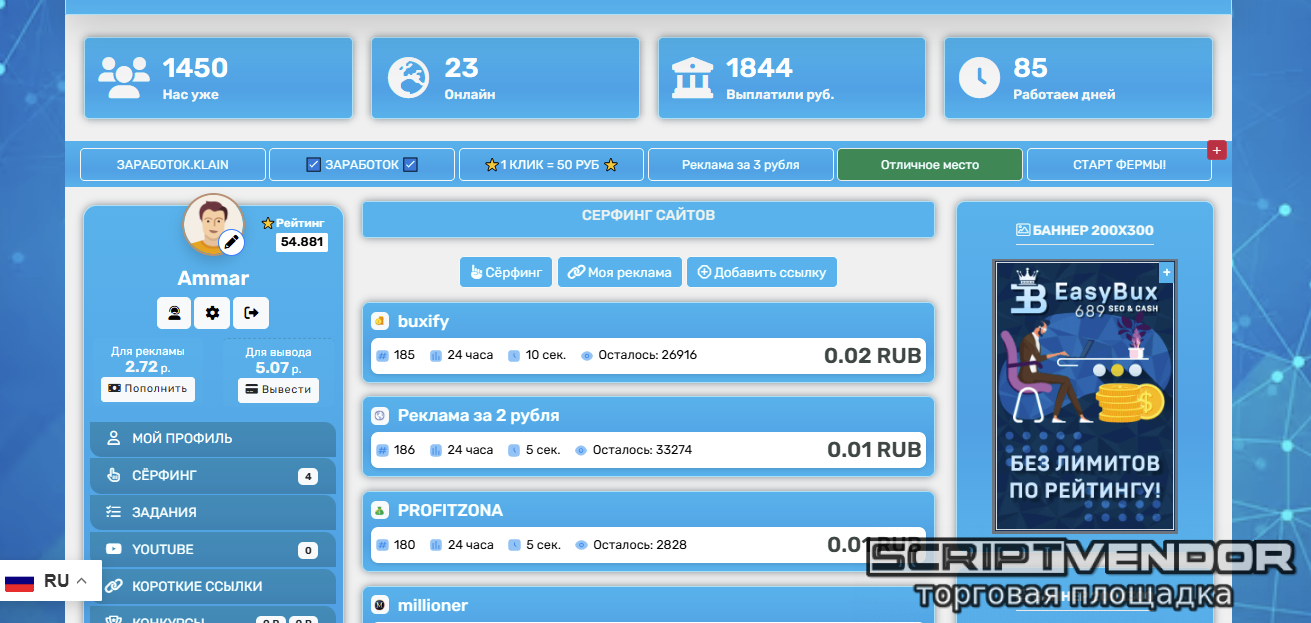Click the chart icon in the buxify row
The height and width of the screenshot is (623, 1311).
click(x=435, y=355)
